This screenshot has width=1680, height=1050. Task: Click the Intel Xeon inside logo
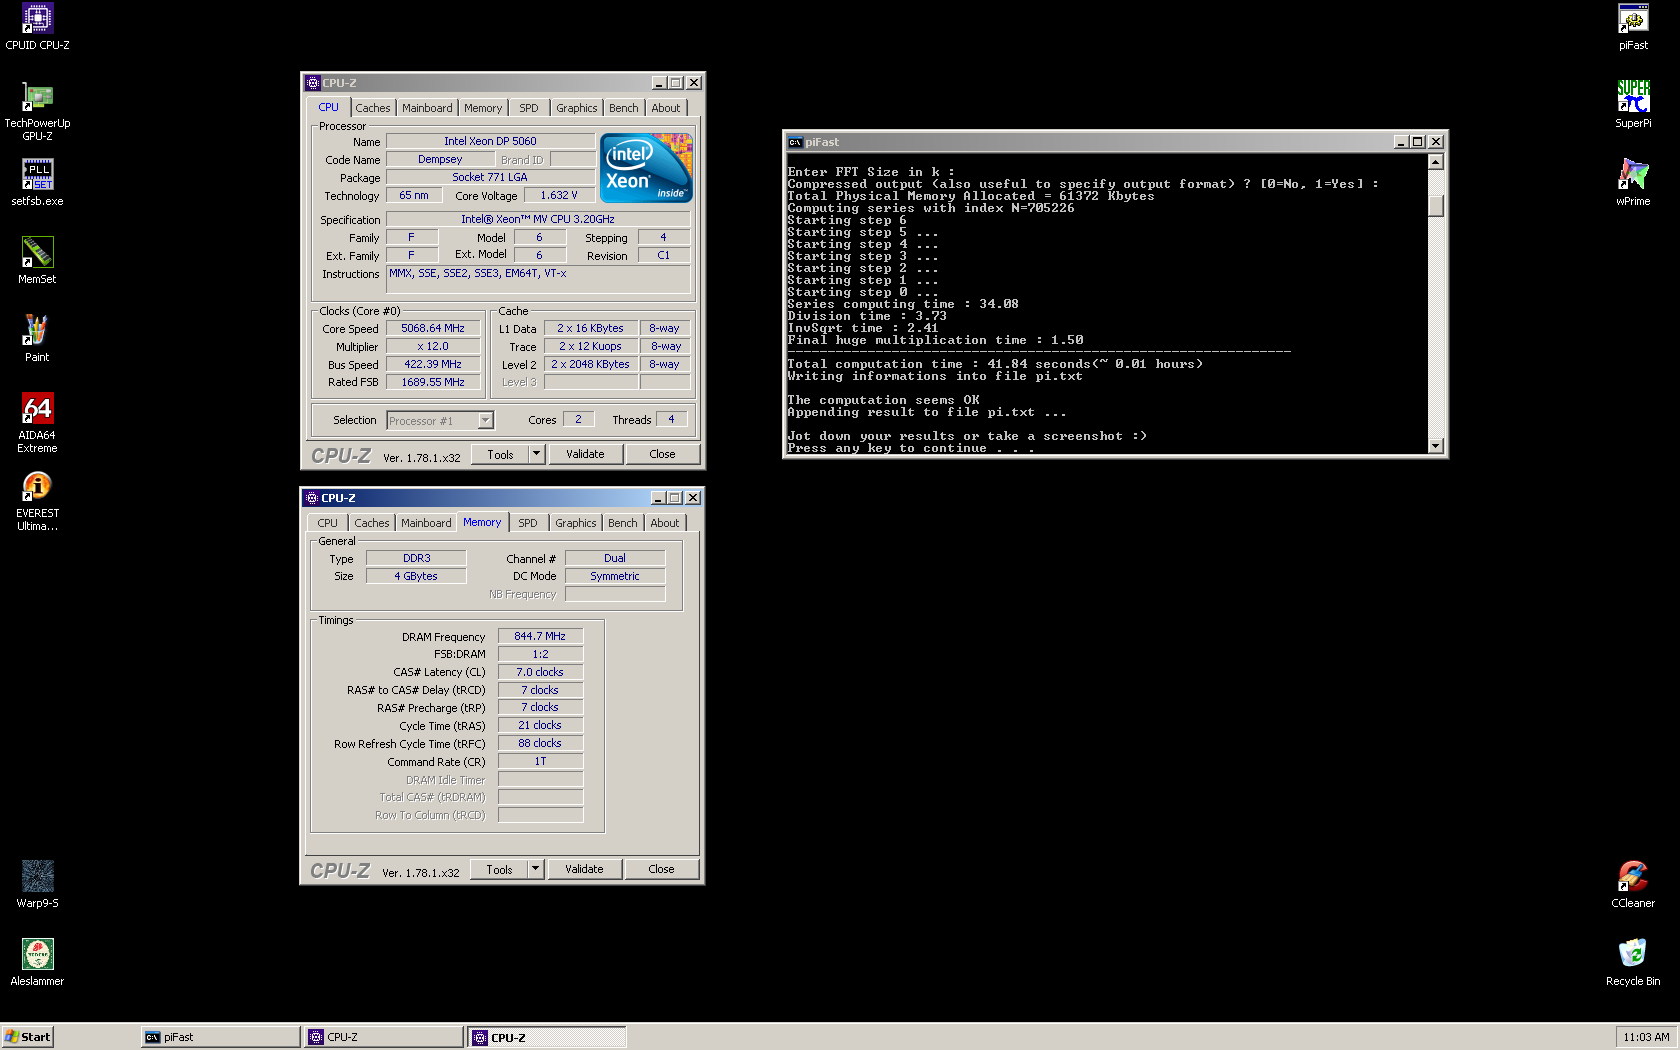click(646, 168)
